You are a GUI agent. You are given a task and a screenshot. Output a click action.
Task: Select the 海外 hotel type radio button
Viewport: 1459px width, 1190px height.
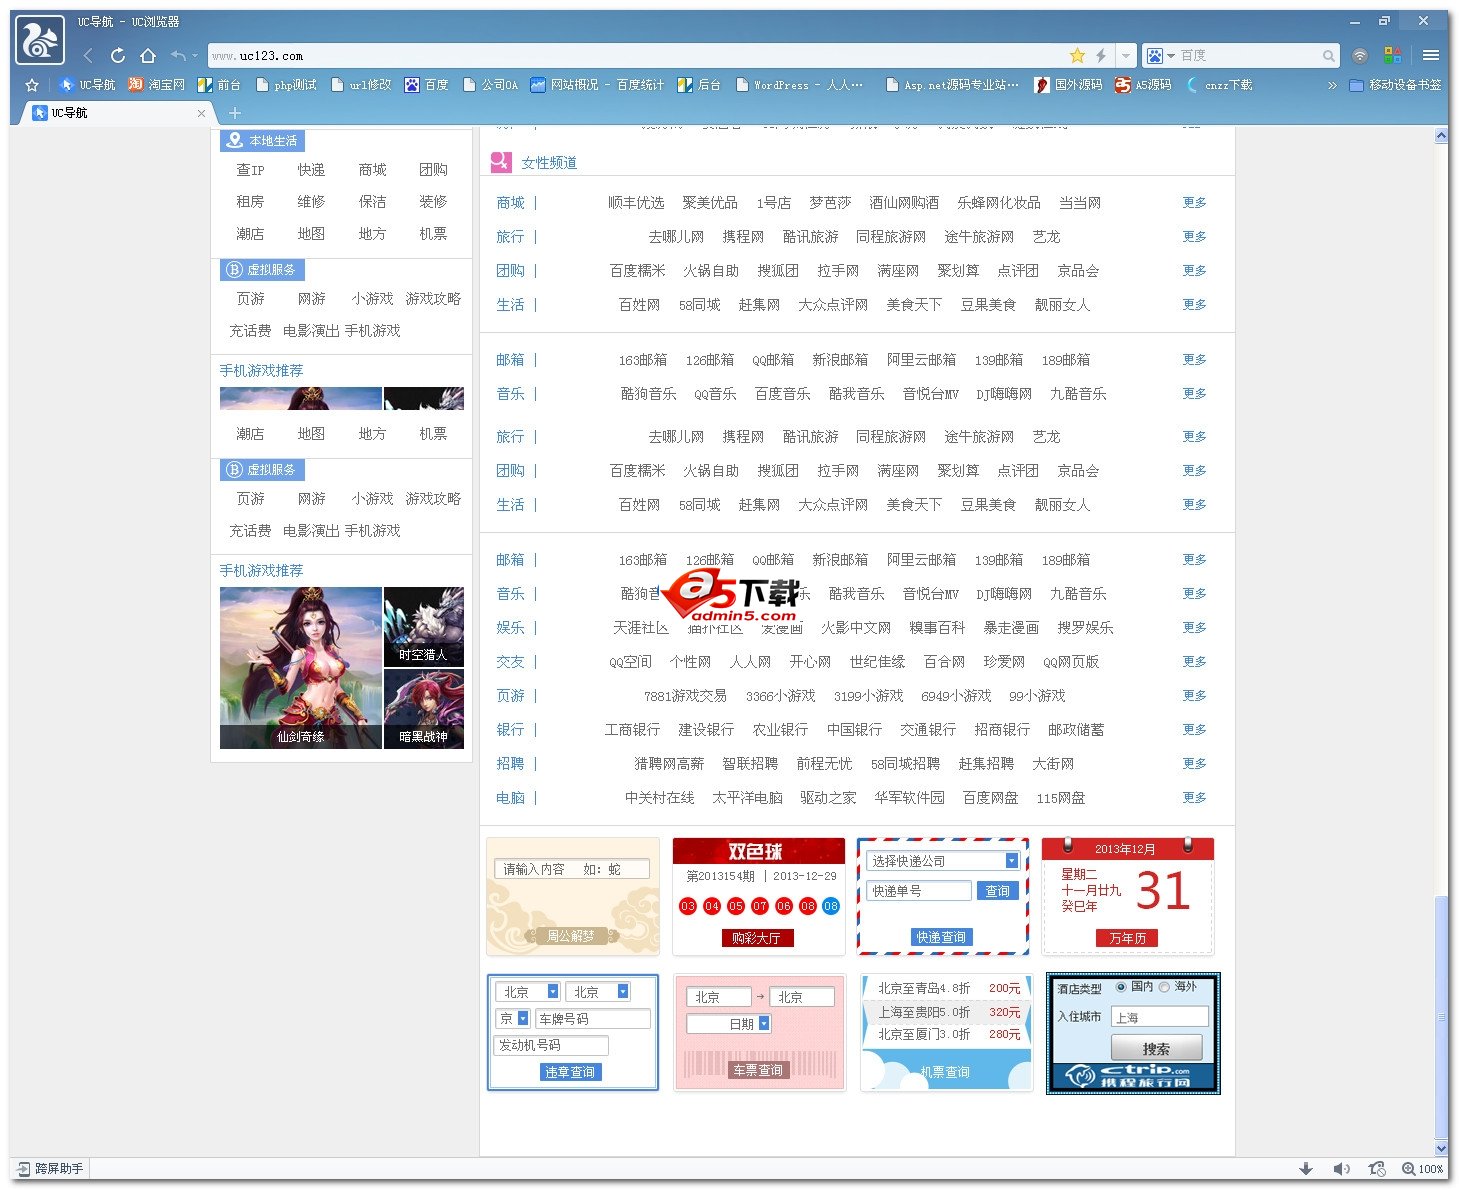(x=1164, y=987)
